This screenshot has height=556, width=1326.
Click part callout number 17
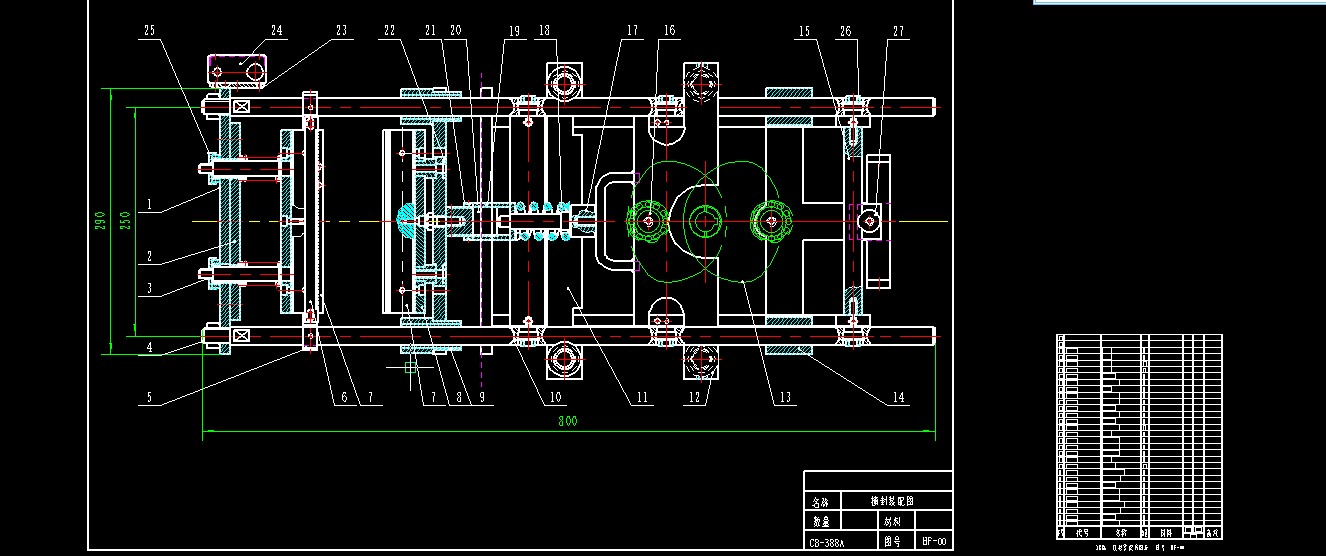632,31
